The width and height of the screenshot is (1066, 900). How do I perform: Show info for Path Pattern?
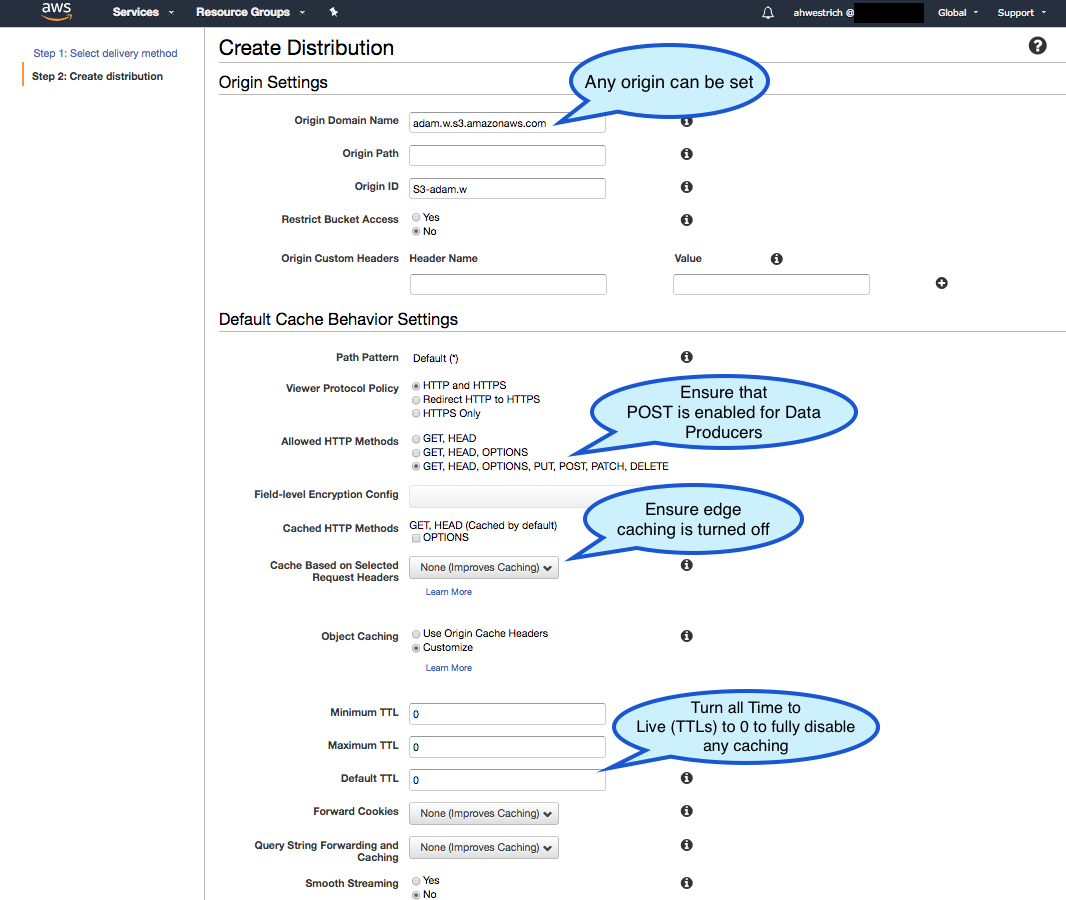click(x=687, y=357)
